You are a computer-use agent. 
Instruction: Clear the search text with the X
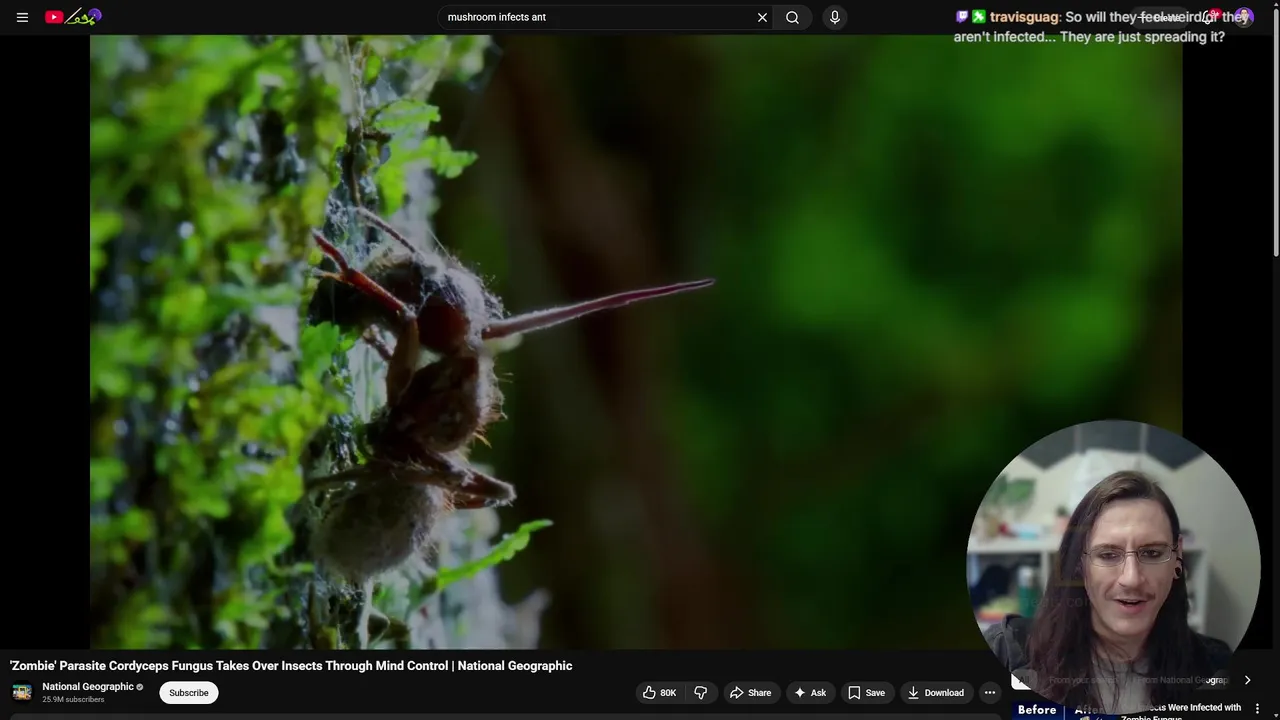[x=762, y=17]
